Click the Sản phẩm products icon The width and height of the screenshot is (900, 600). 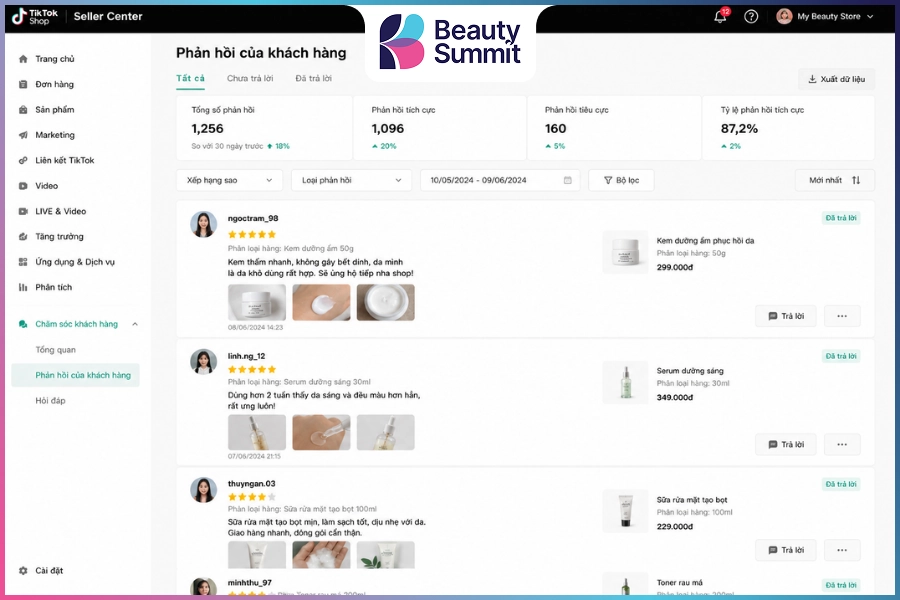23,110
